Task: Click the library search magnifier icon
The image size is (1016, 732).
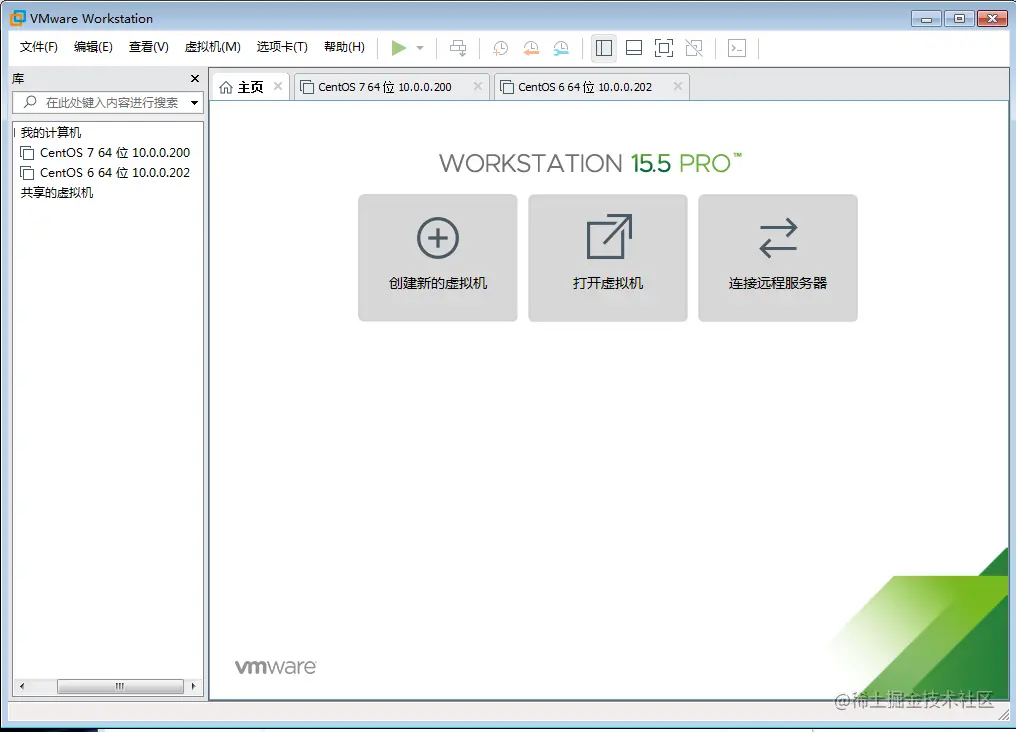Action: (30, 102)
